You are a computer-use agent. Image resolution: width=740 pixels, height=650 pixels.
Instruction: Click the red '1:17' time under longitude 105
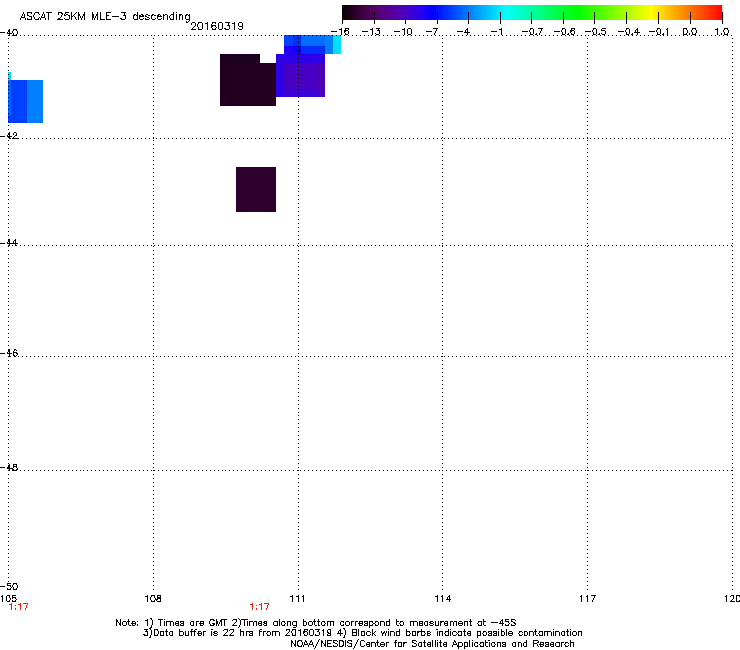coord(18,607)
